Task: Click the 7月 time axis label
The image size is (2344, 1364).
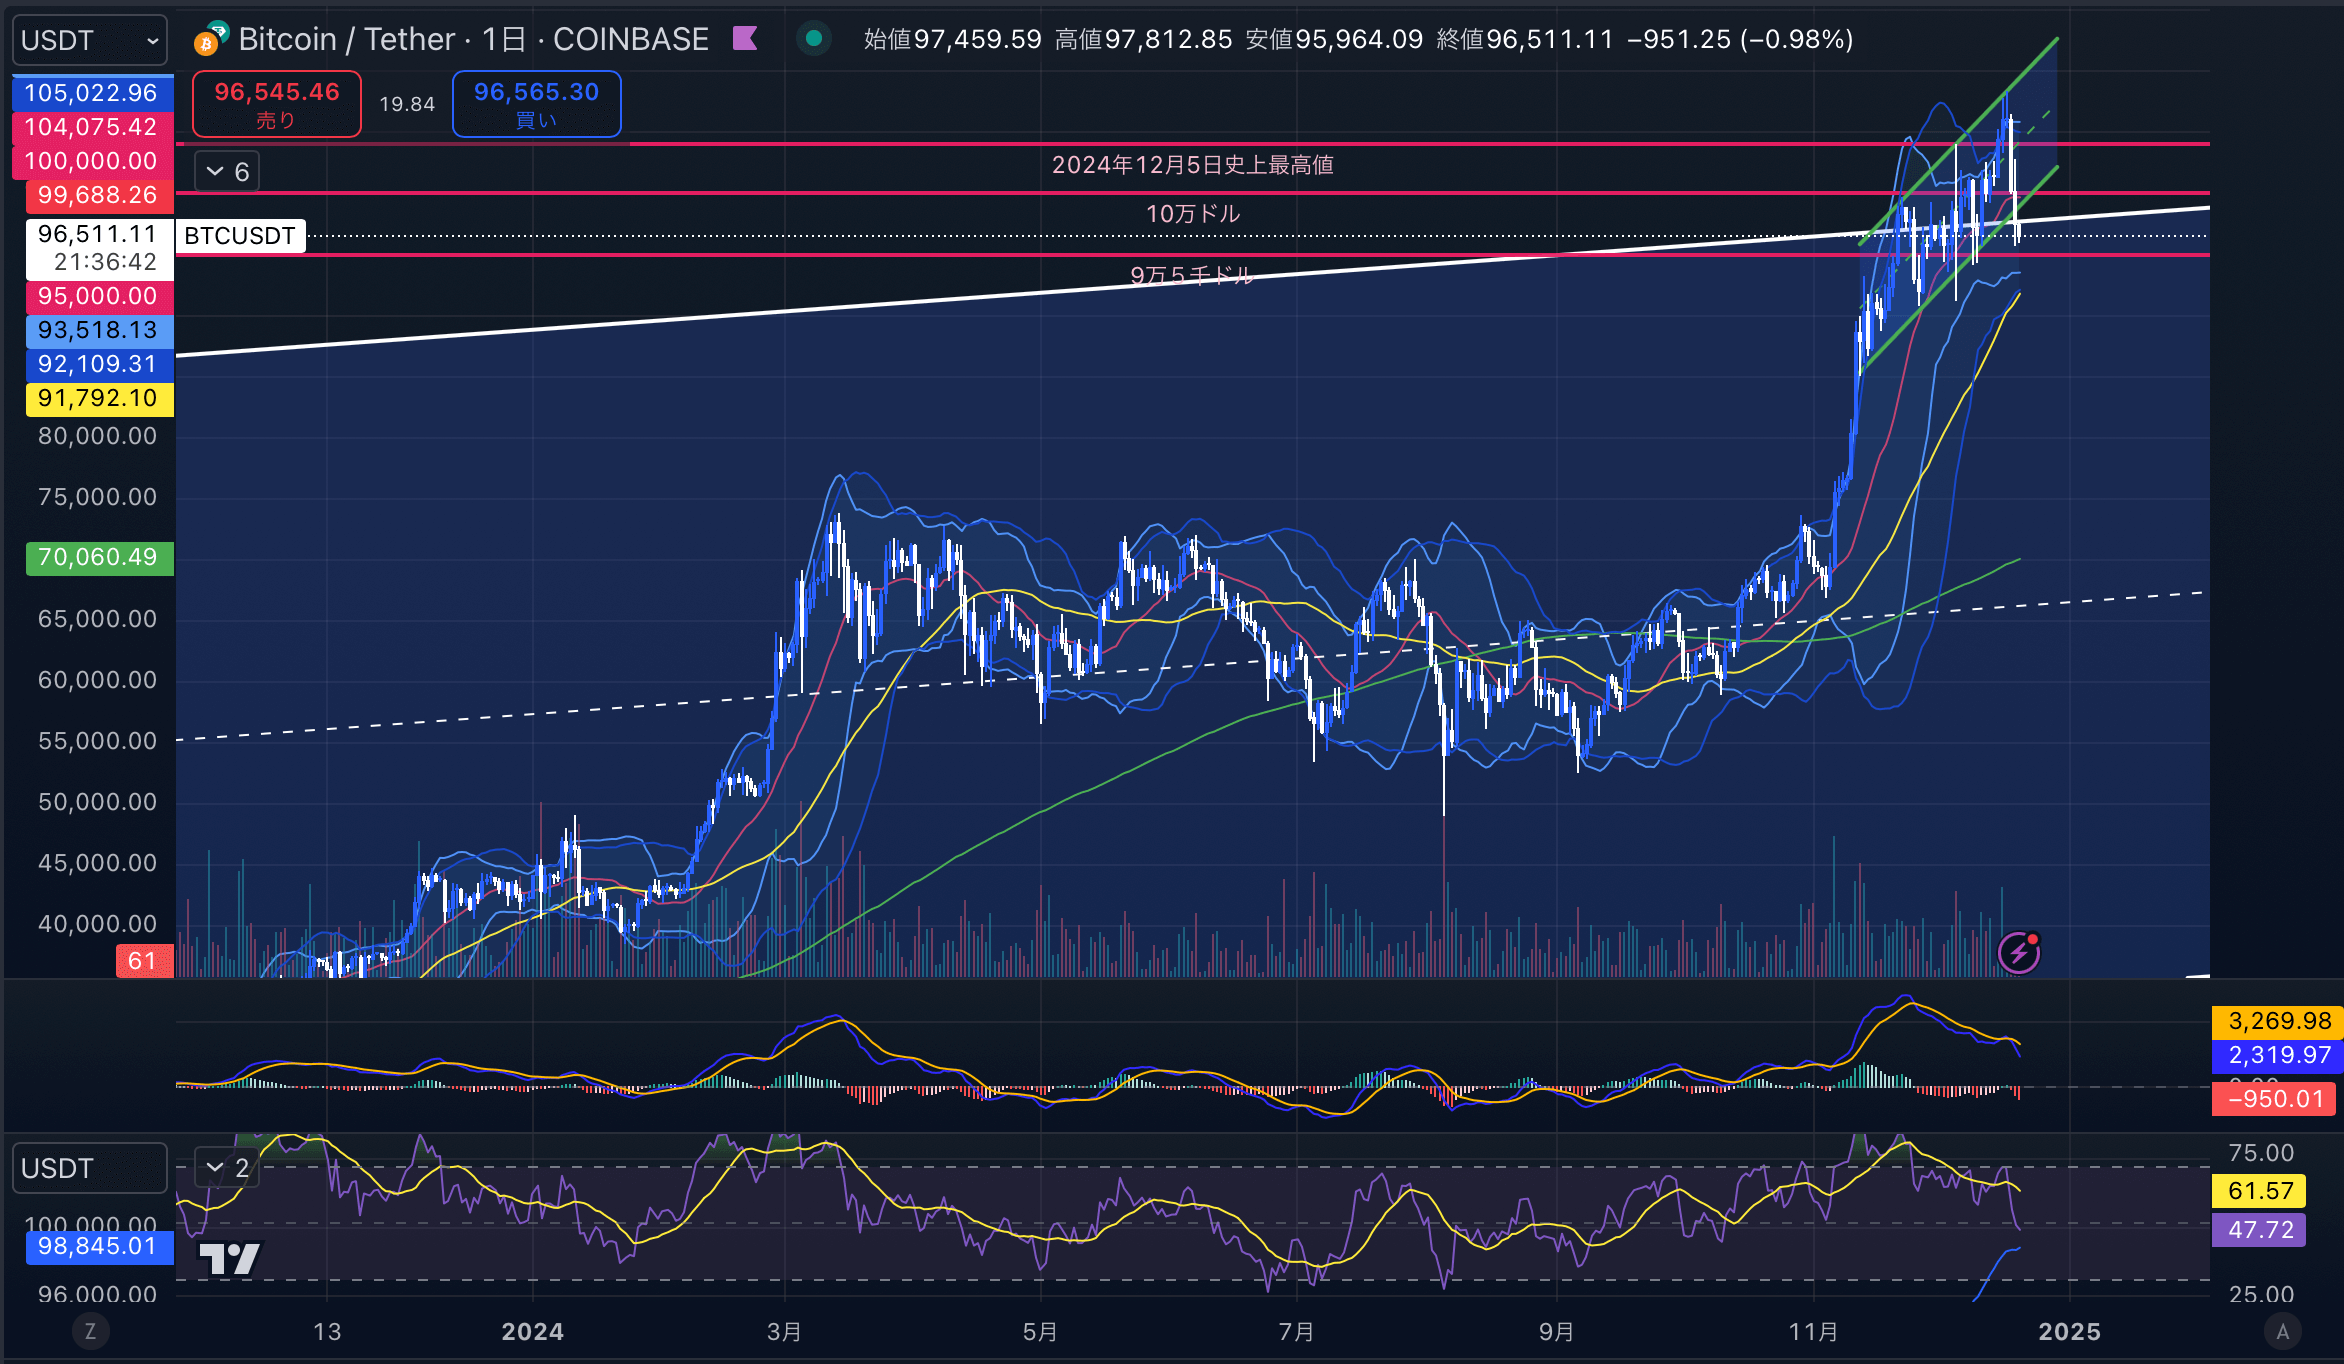Action: point(1296,1332)
